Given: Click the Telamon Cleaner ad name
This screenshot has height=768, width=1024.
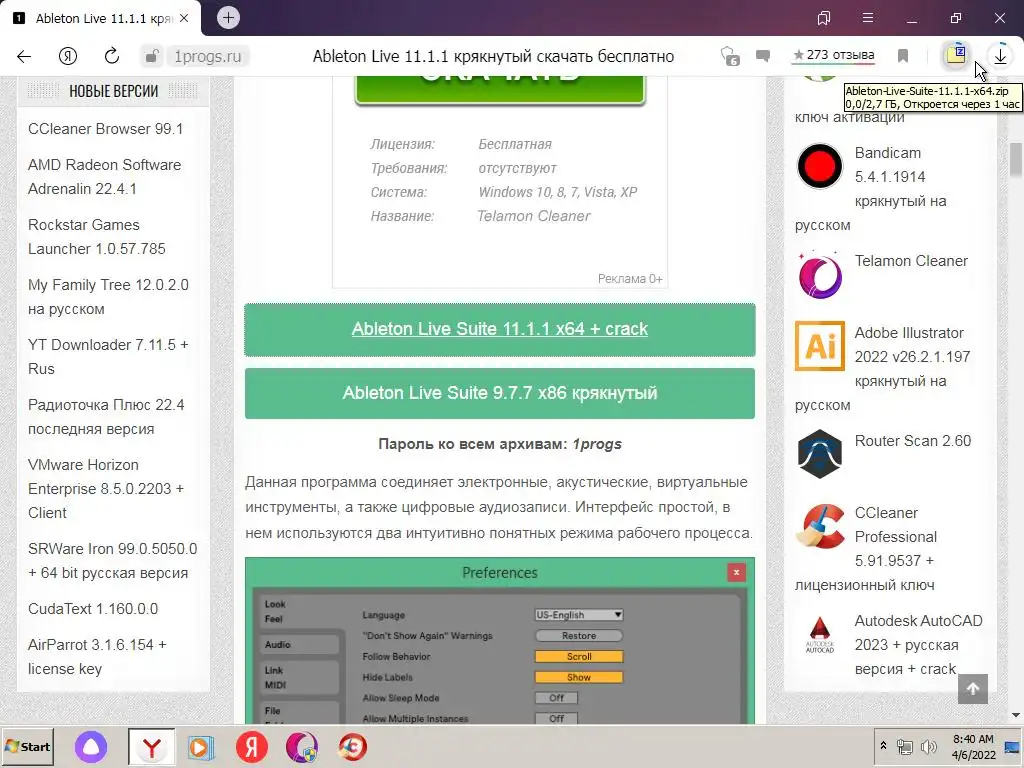Looking at the screenshot, I should pyautogui.click(x=534, y=216).
